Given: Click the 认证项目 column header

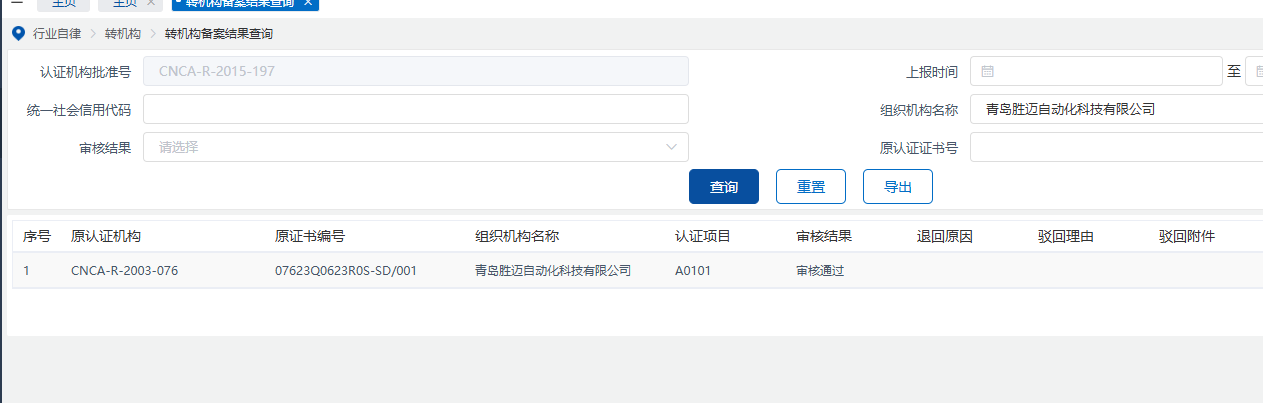Looking at the screenshot, I should [x=703, y=237].
